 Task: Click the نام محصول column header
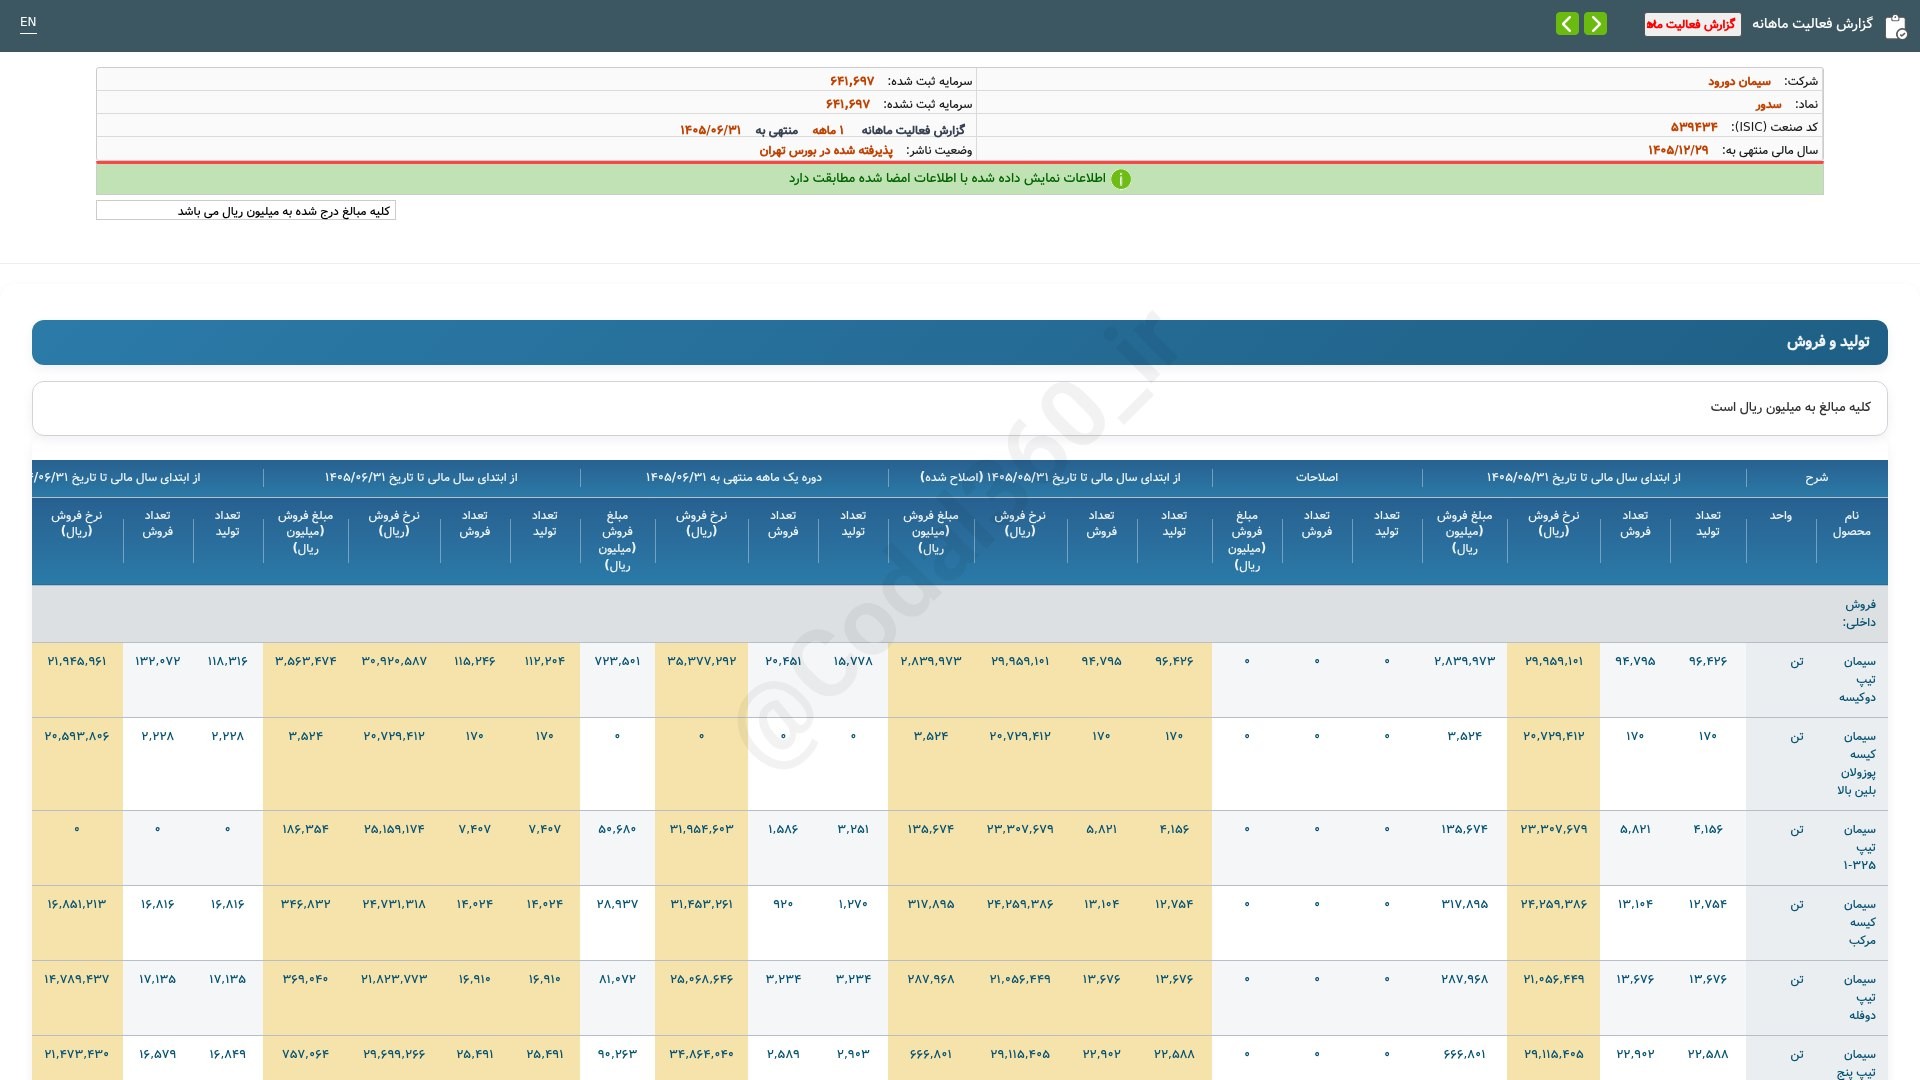(x=1852, y=523)
